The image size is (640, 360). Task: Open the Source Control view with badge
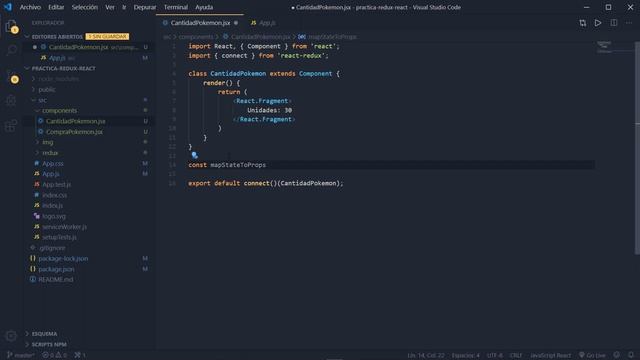coord(11,76)
